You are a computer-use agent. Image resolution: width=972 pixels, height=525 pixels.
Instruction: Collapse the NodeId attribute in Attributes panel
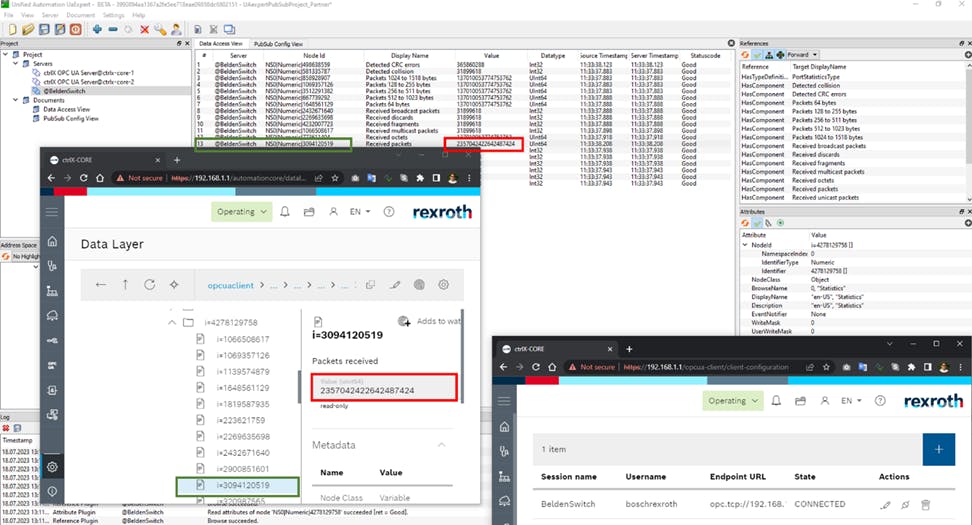pyautogui.click(x=745, y=245)
